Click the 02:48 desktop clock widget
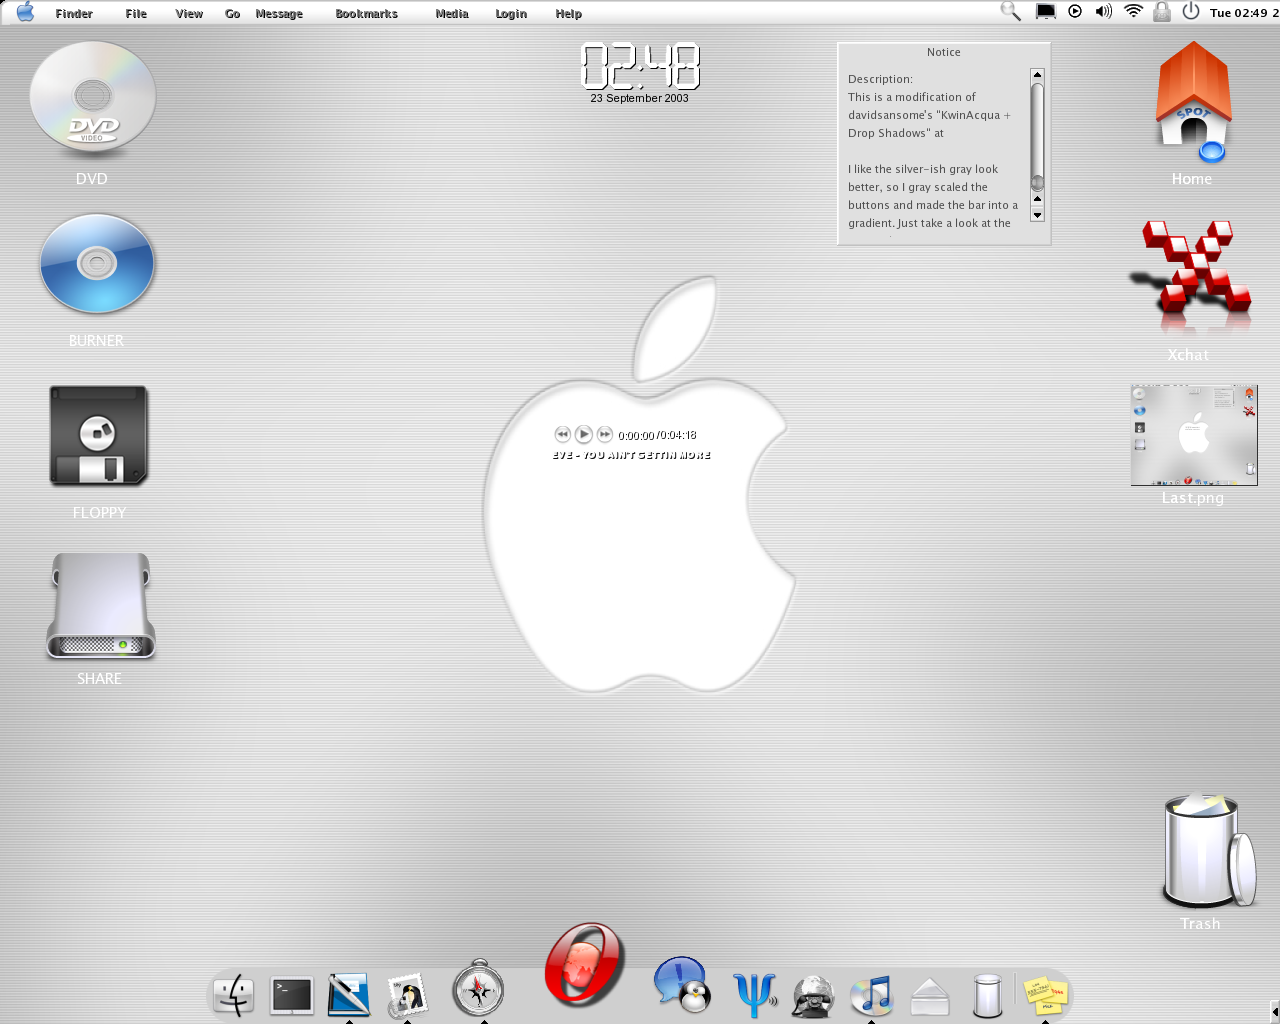The image size is (1280, 1024). point(640,67)
